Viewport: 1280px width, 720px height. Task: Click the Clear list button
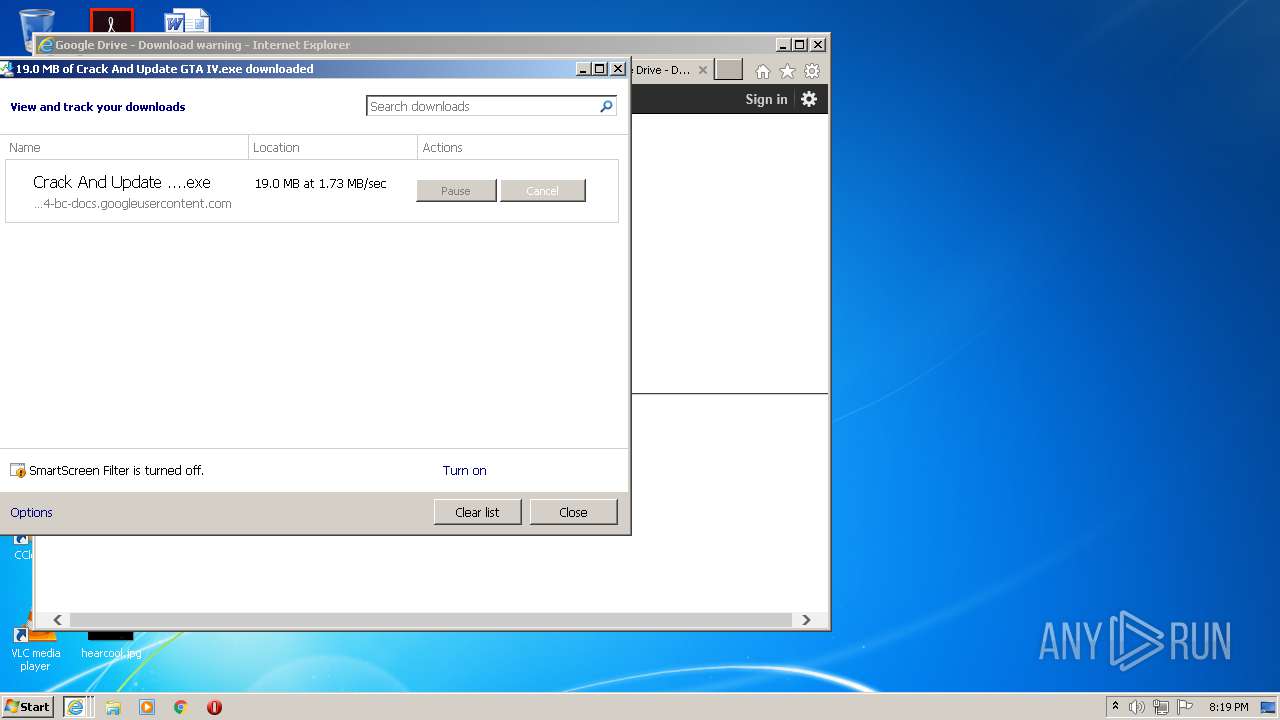477,512
